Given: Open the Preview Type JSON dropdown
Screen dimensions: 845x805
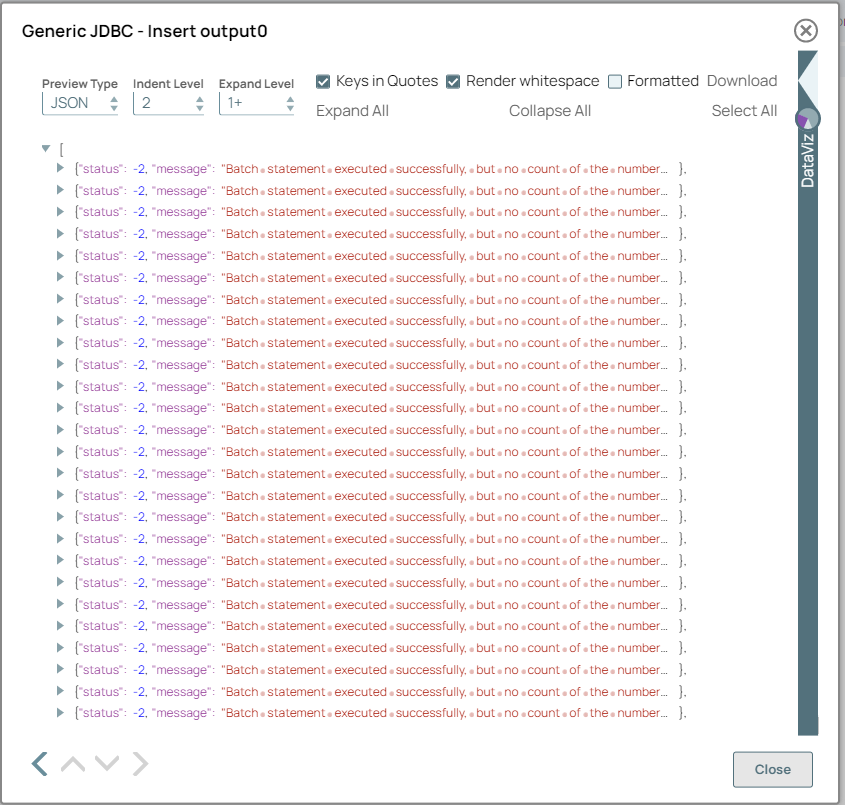Looking at the screenshot, I should click(80, 103).
